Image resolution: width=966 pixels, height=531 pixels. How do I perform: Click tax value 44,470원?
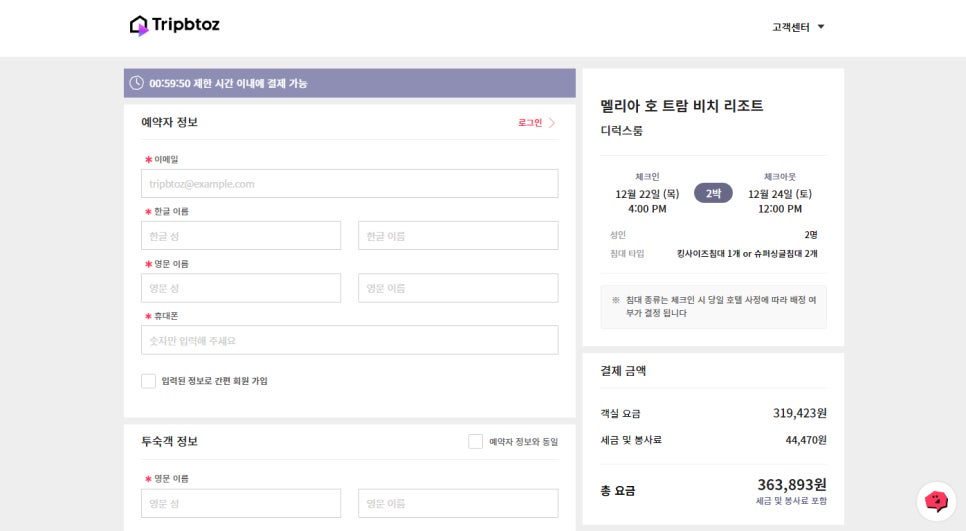pyautogui.click(x=806, y=440)
